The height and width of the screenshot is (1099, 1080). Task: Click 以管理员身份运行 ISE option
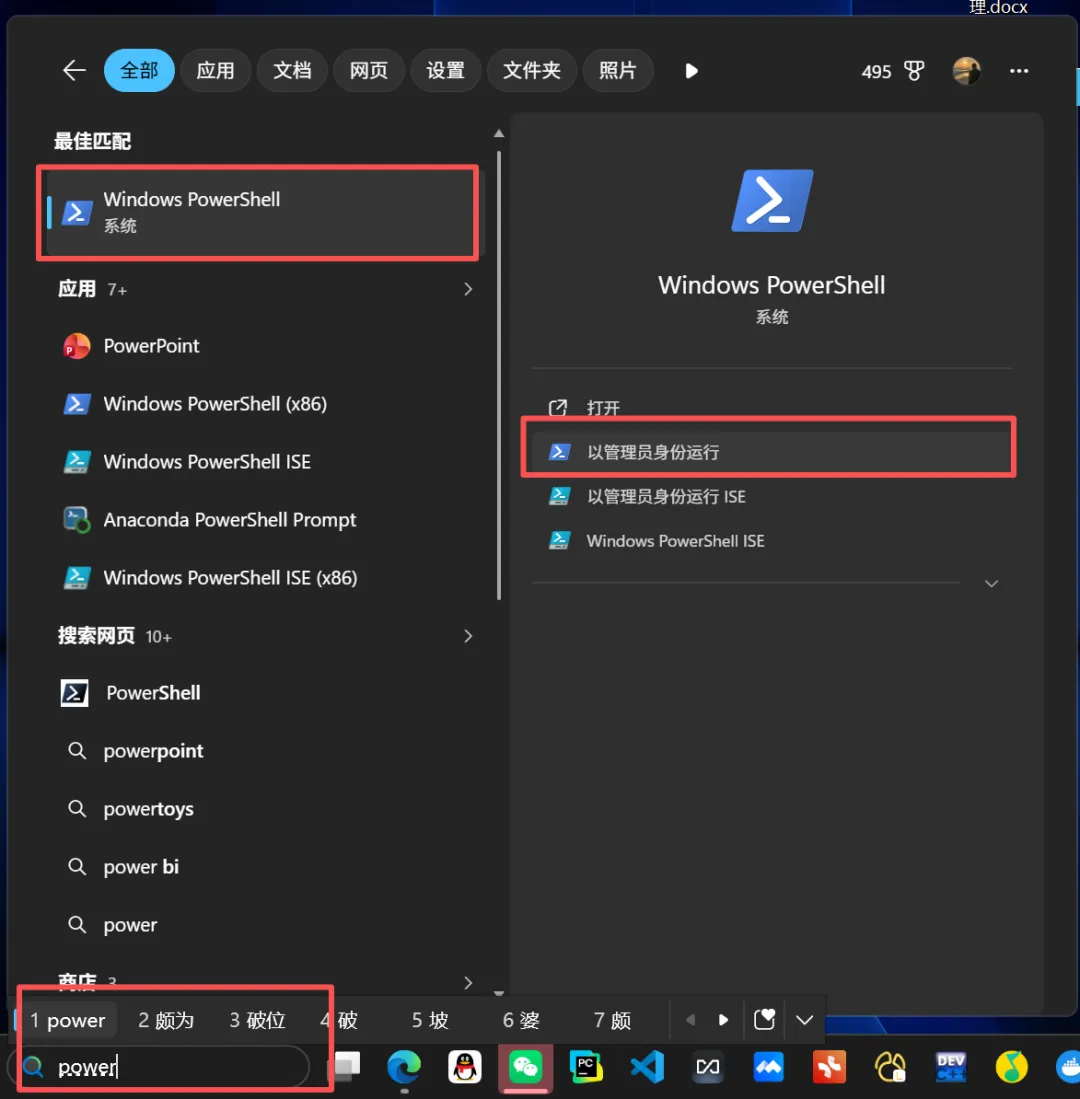click(x=772, y=496)
